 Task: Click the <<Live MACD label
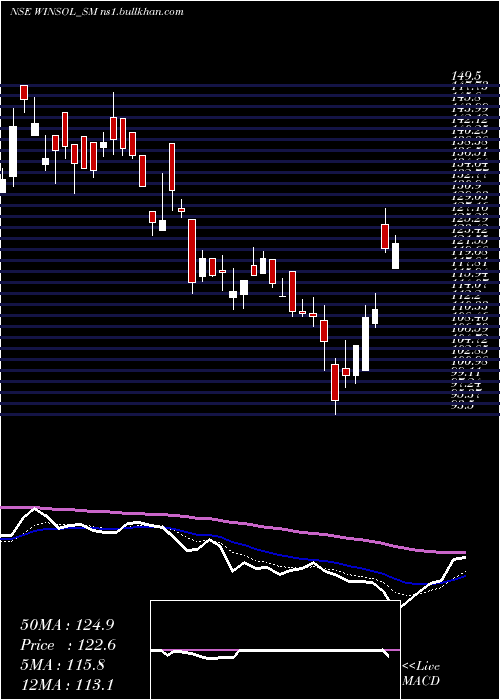421,674
